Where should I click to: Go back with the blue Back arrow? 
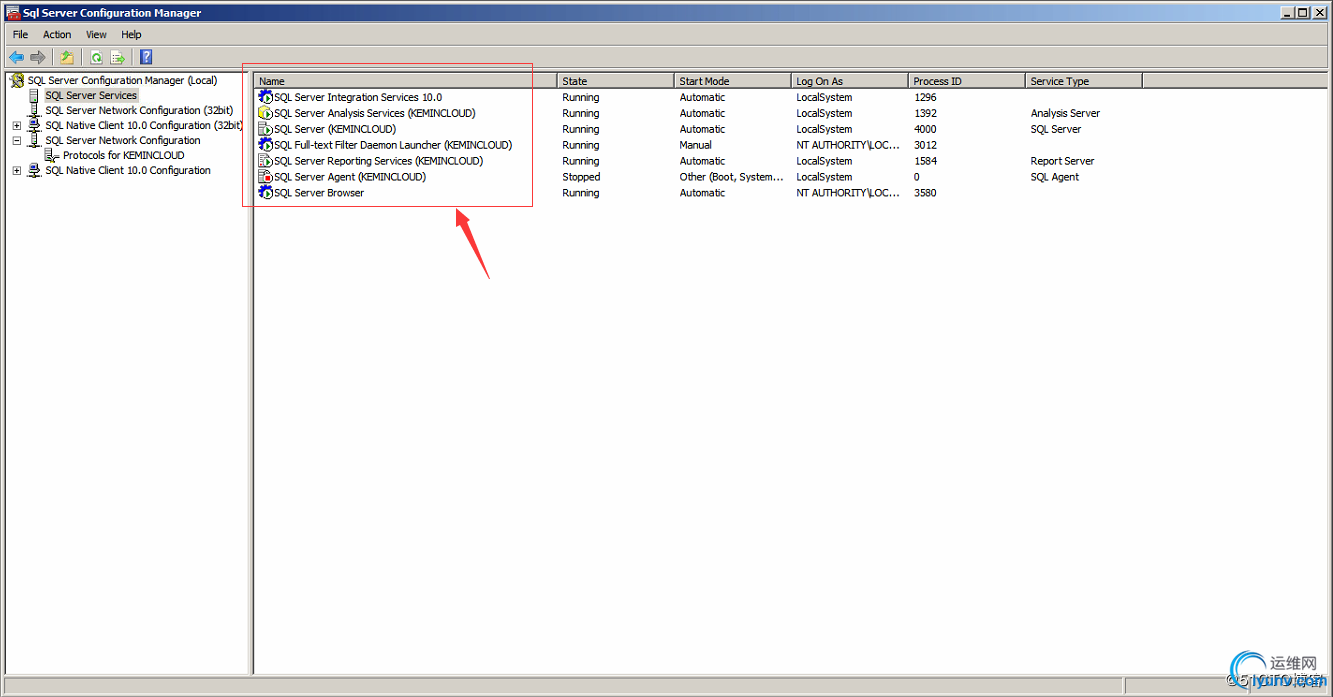pos(16,57)
